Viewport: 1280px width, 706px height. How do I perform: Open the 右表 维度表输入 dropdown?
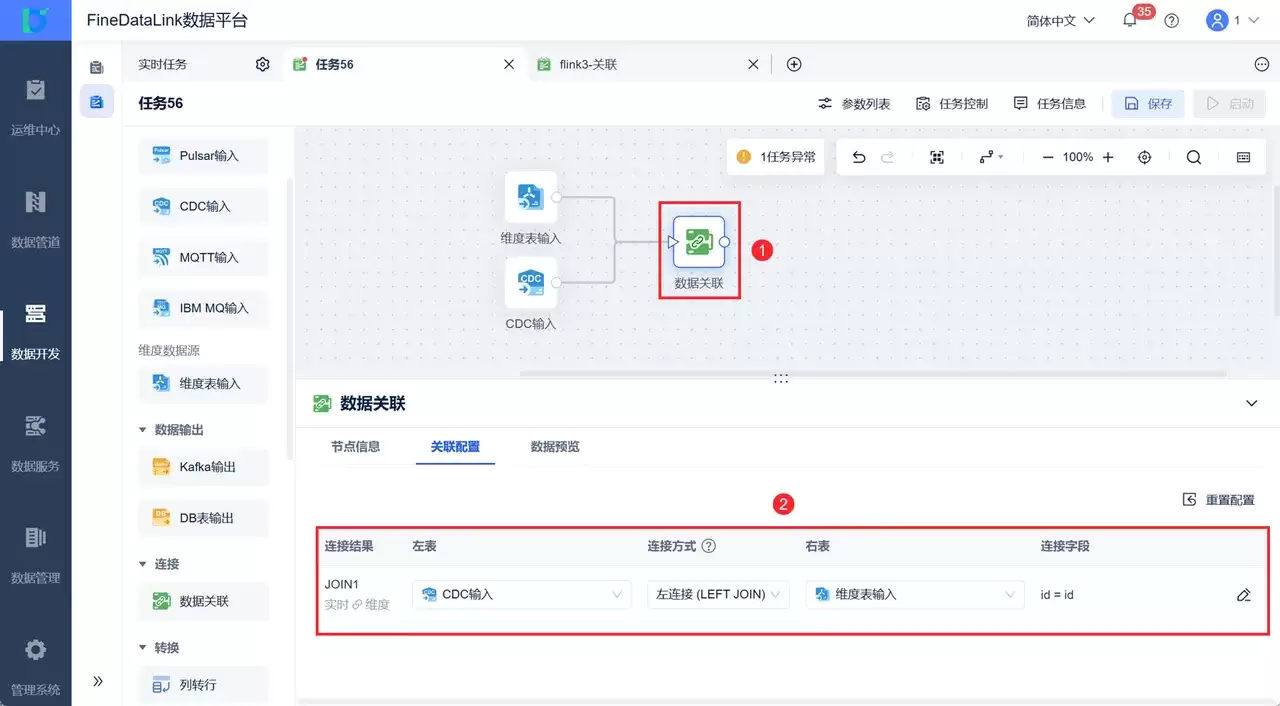tap(915, 594)
